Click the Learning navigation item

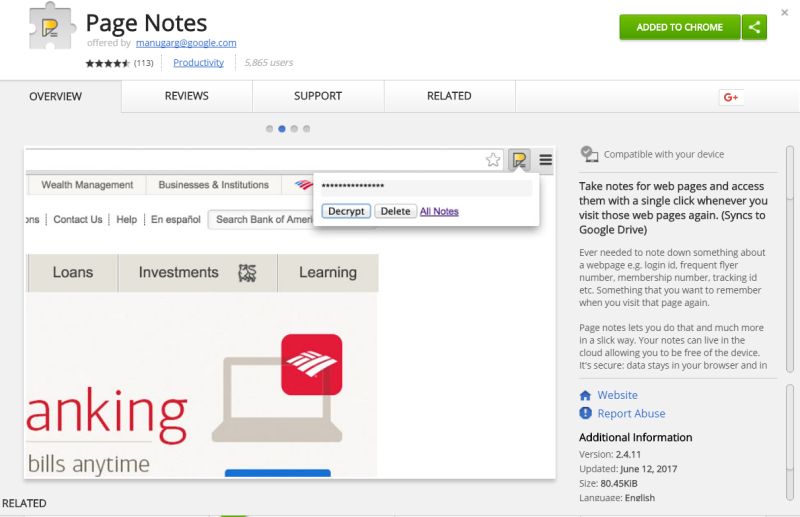point(328,273)
